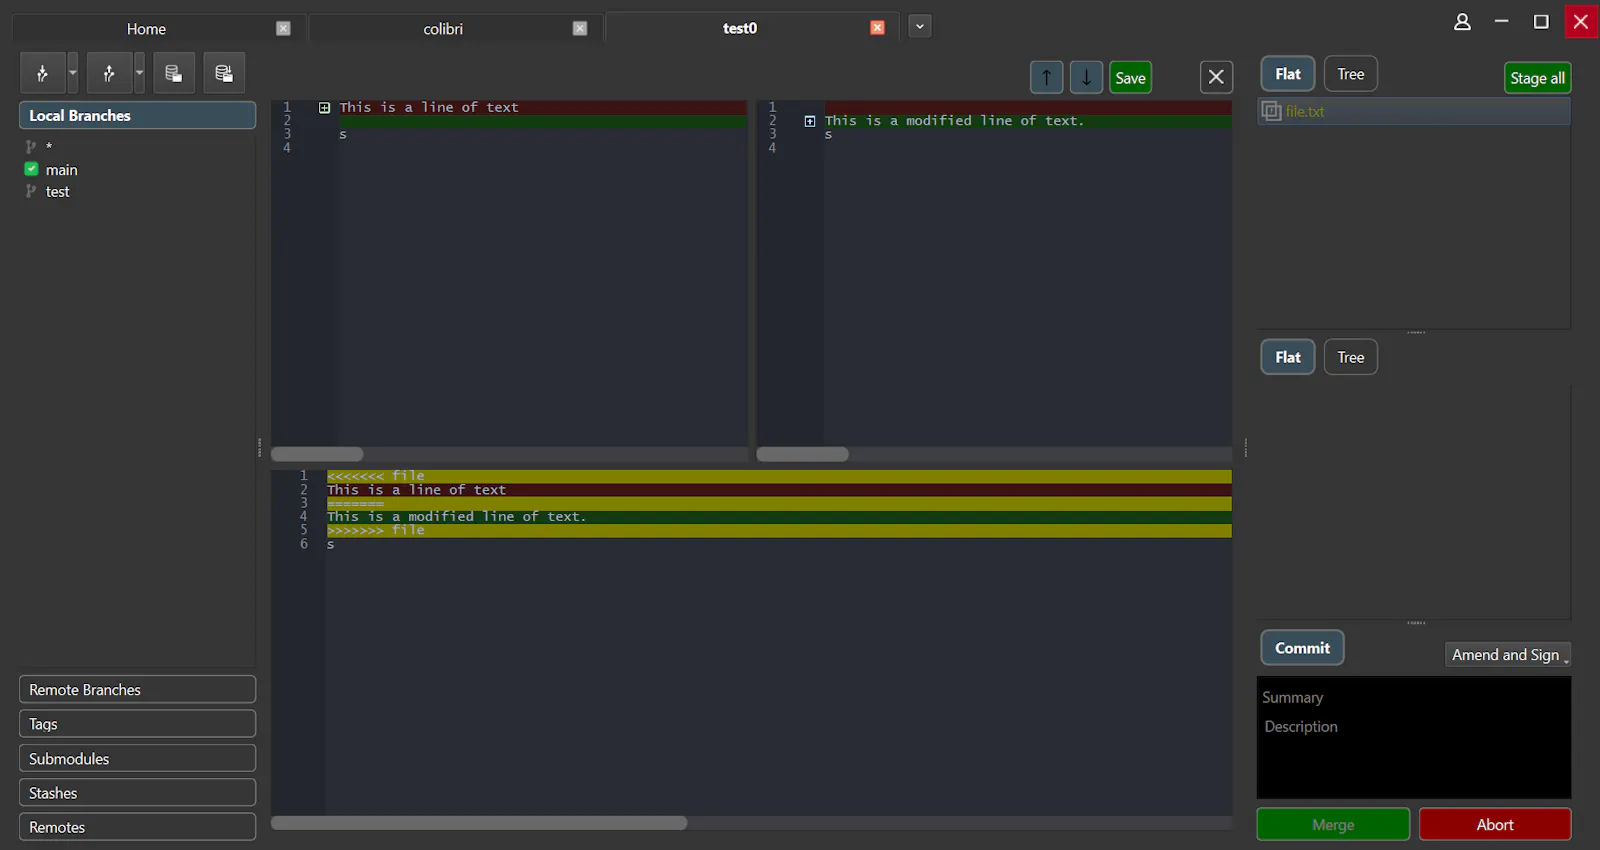Click the stash changes database icon

click(x=174, y=73)
